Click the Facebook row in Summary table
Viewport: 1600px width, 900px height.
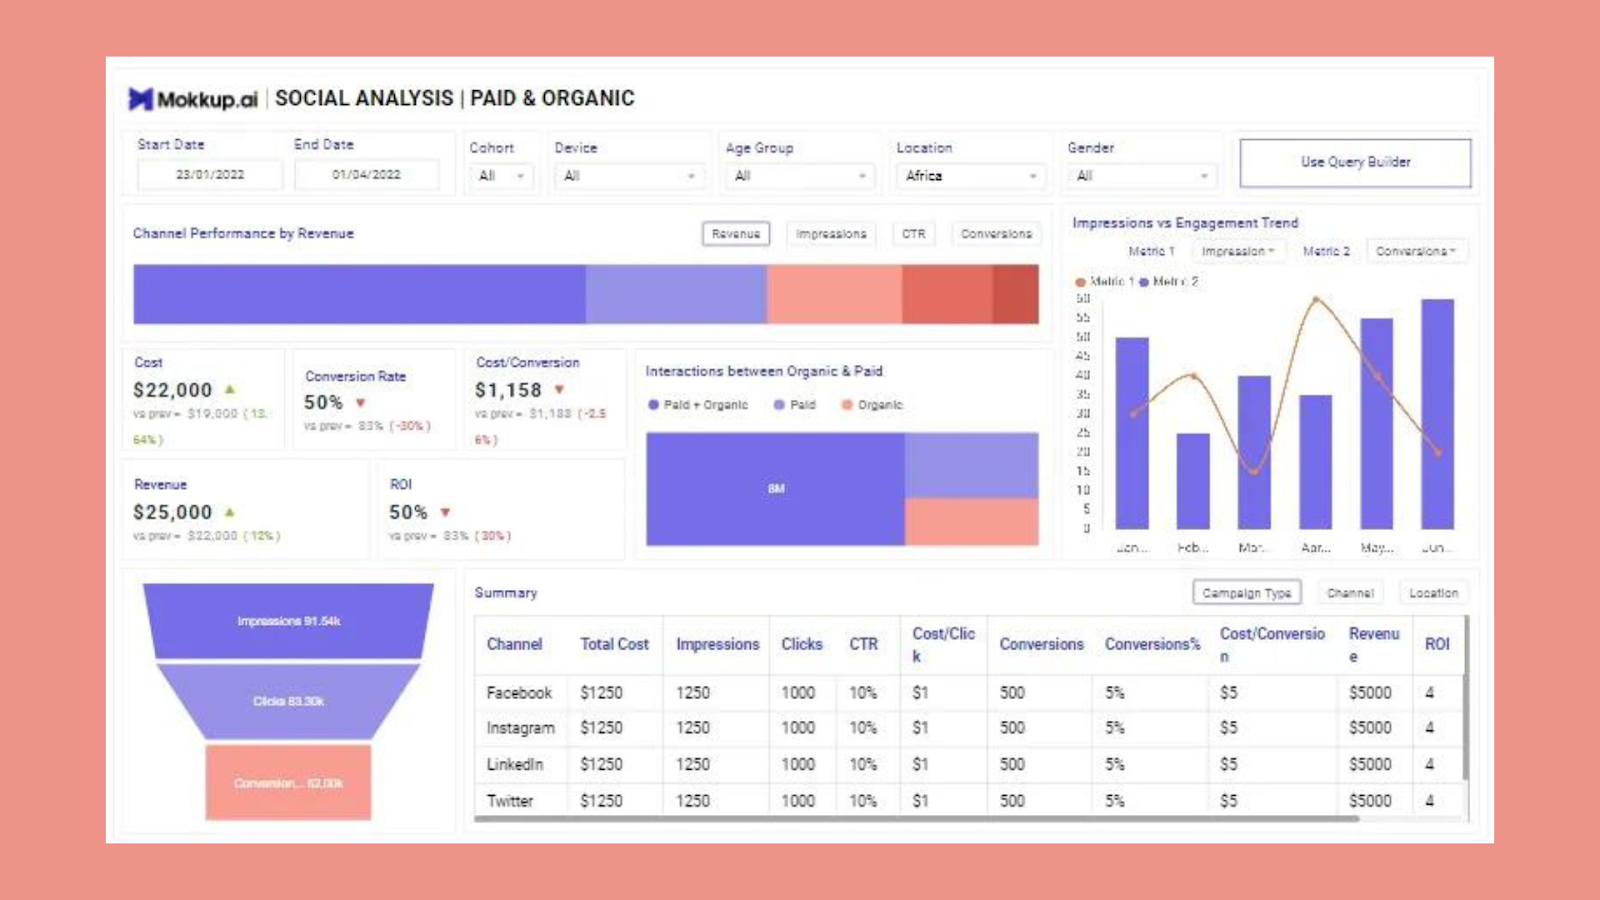point(968,692)
